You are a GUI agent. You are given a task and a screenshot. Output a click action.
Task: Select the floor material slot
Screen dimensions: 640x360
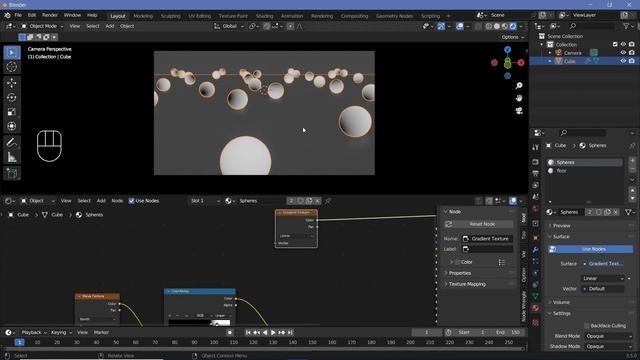(584, 171)
